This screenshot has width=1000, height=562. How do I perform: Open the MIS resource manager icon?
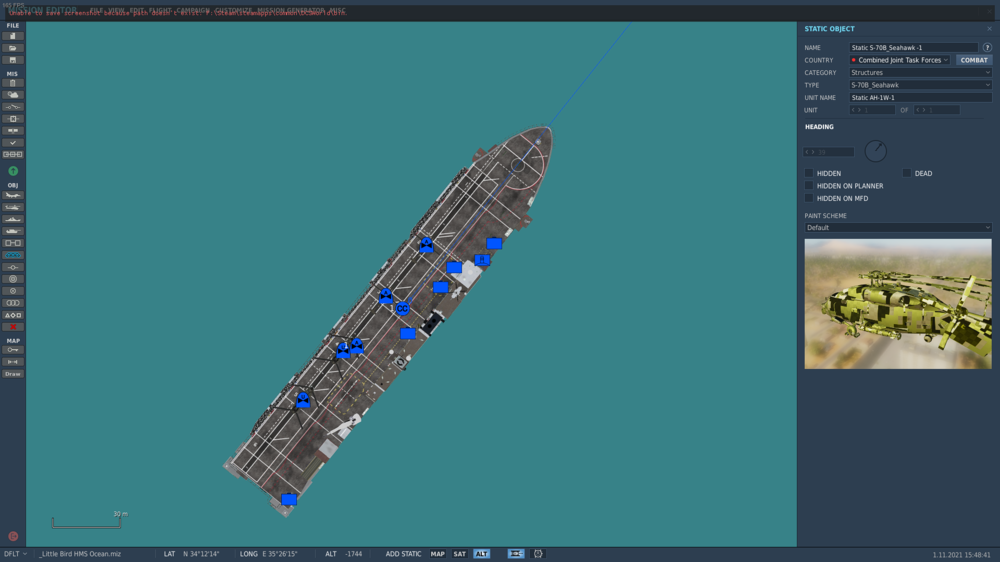(x=13, y=154)
